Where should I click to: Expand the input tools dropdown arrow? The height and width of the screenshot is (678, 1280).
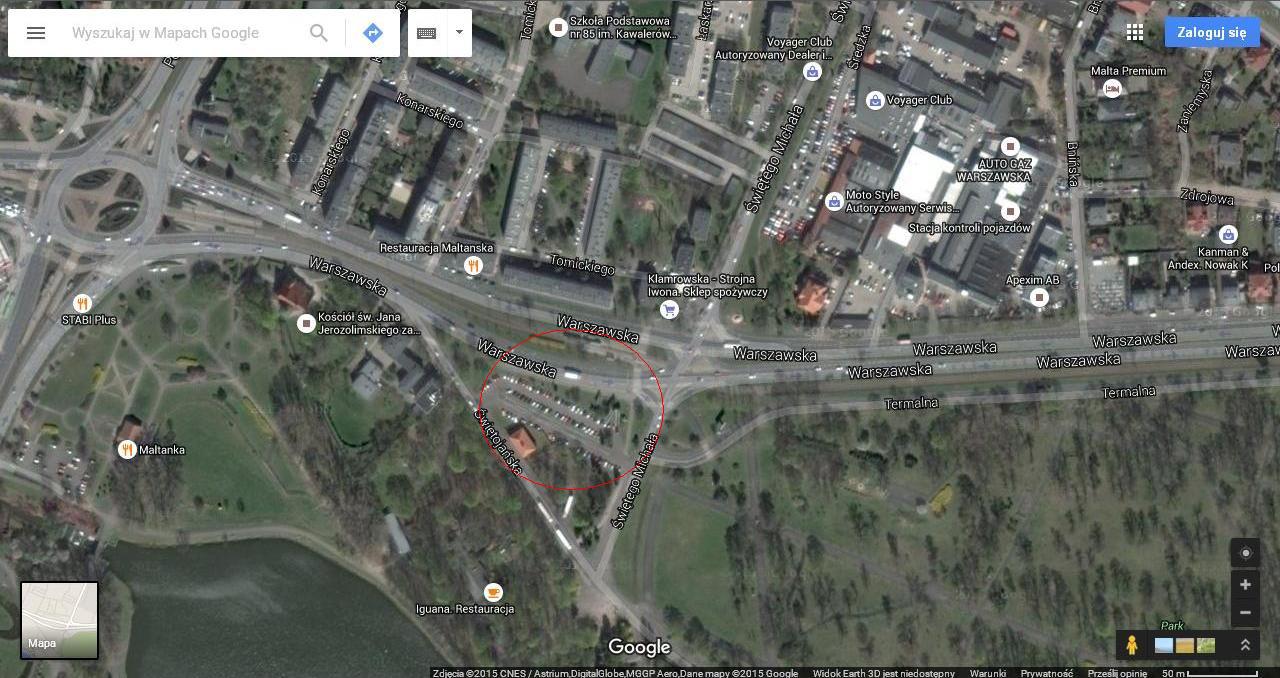point(459,32)
